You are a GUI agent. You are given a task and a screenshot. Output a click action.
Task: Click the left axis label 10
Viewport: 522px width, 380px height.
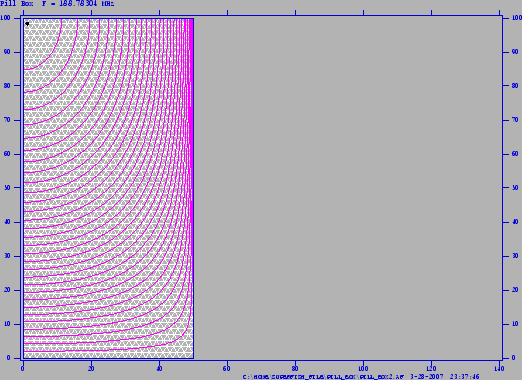[7, 324]
